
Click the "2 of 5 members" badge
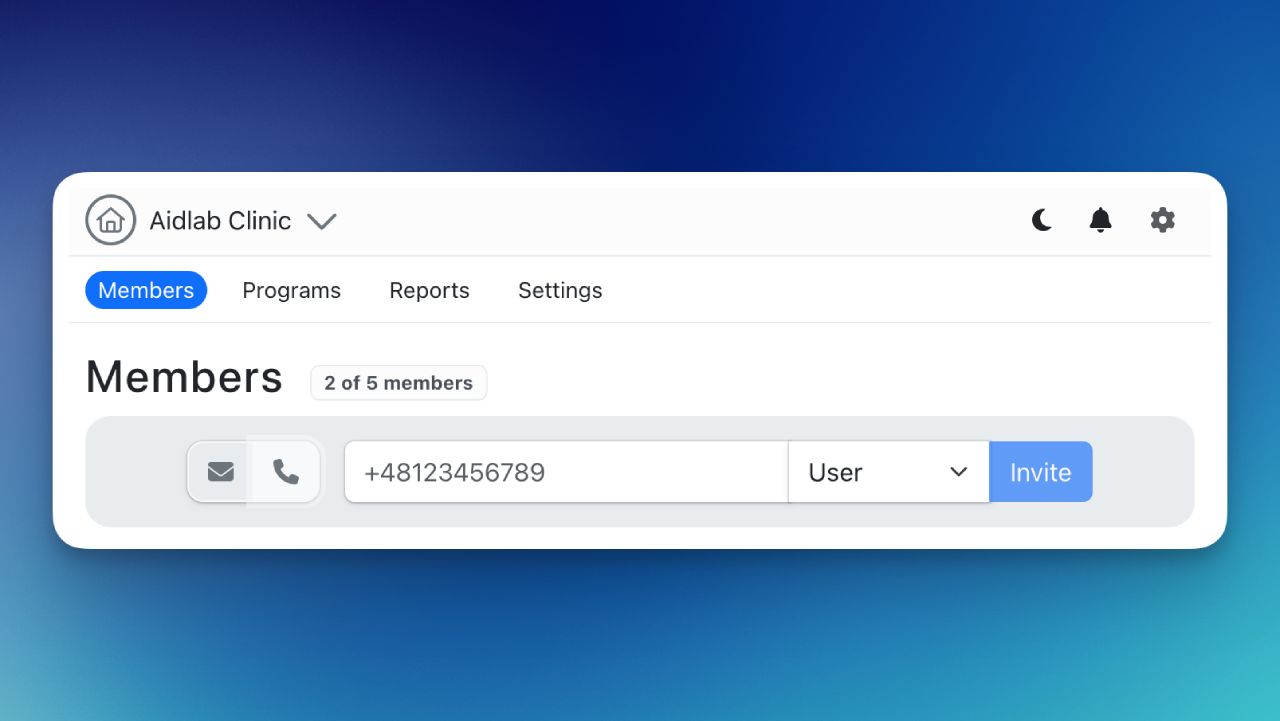pos(398,383)
